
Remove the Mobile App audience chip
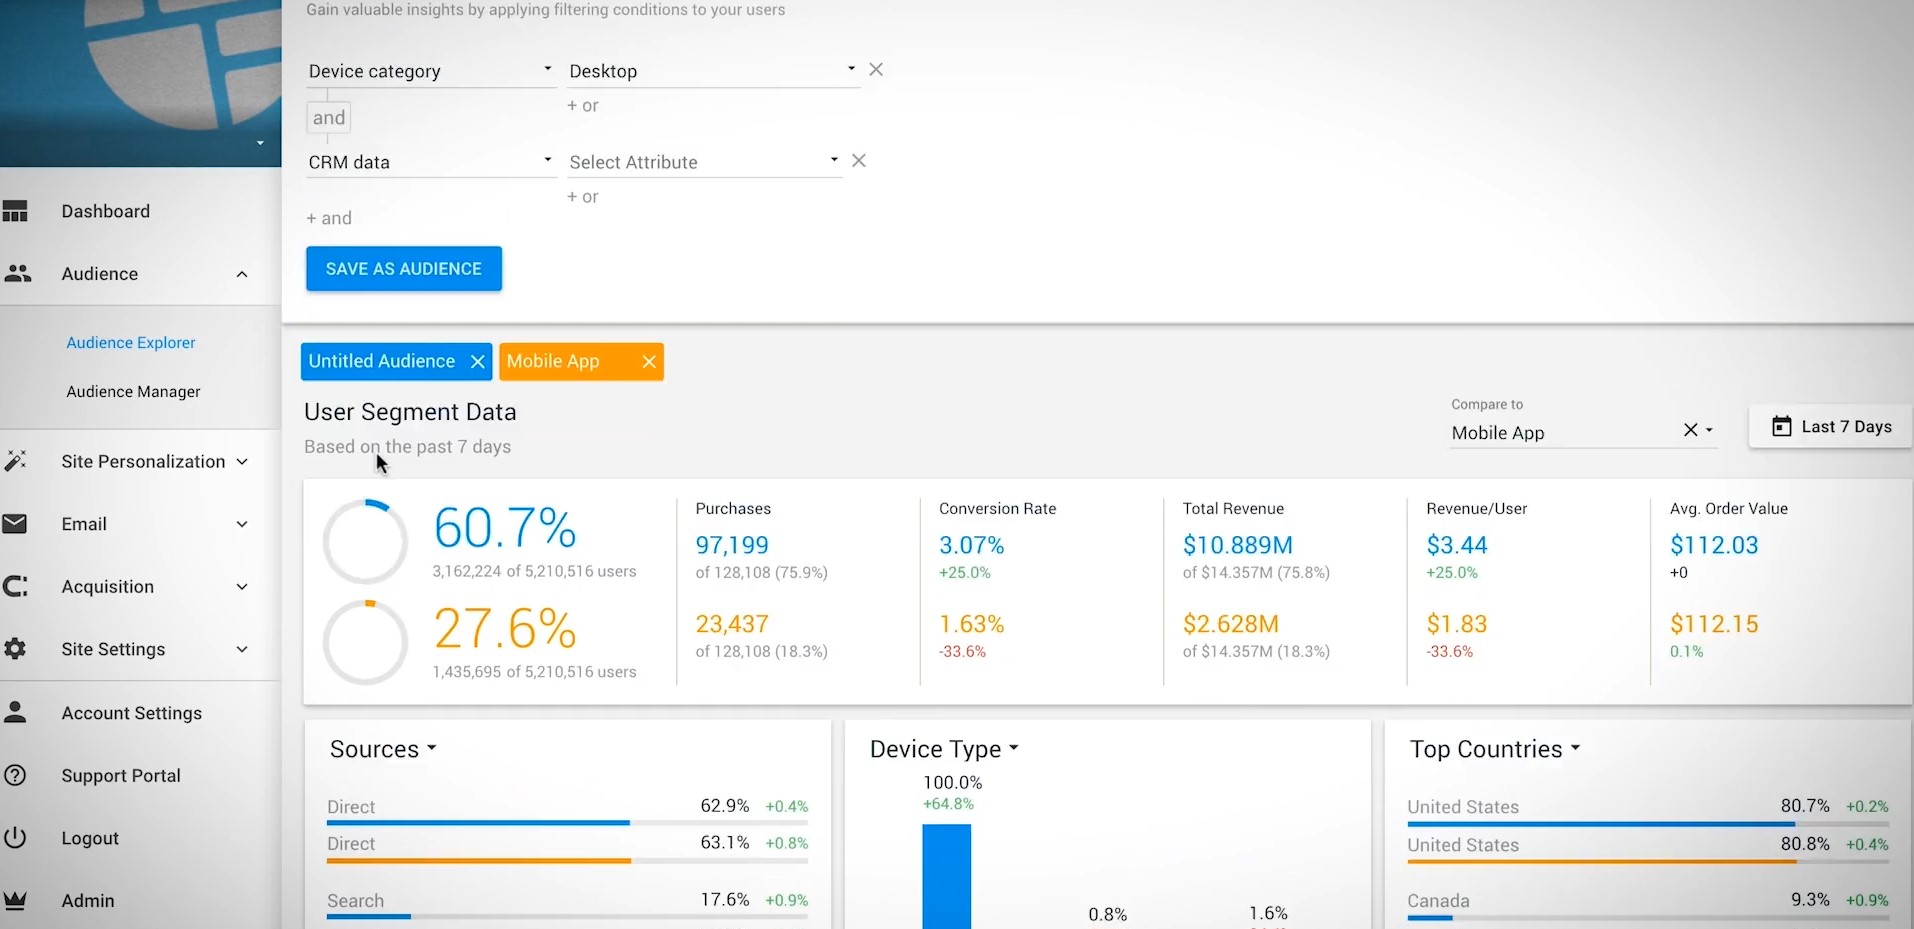coord(649,362)
